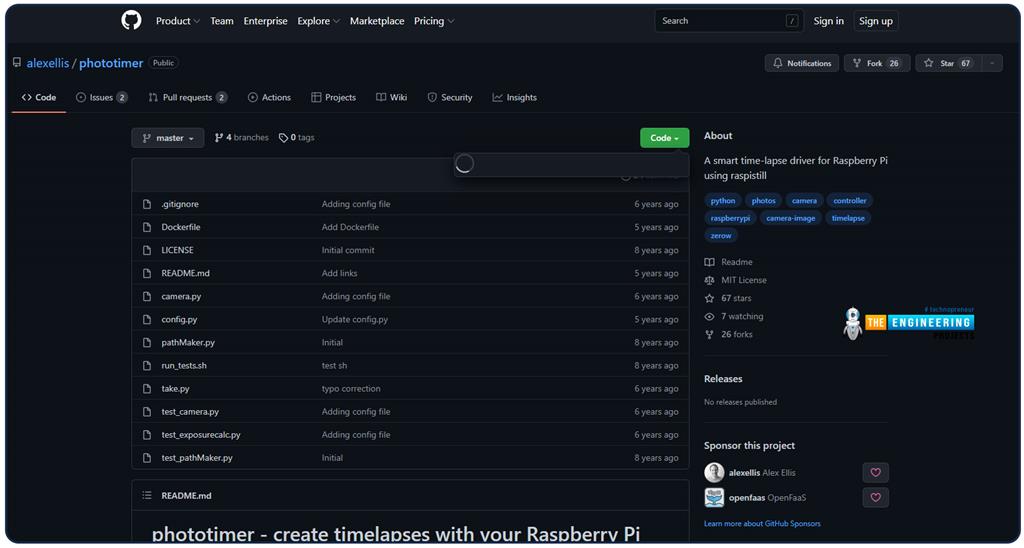Sponsor alexellis with the heart button
Screen dimensions: 1024x548
coord(875,473)
